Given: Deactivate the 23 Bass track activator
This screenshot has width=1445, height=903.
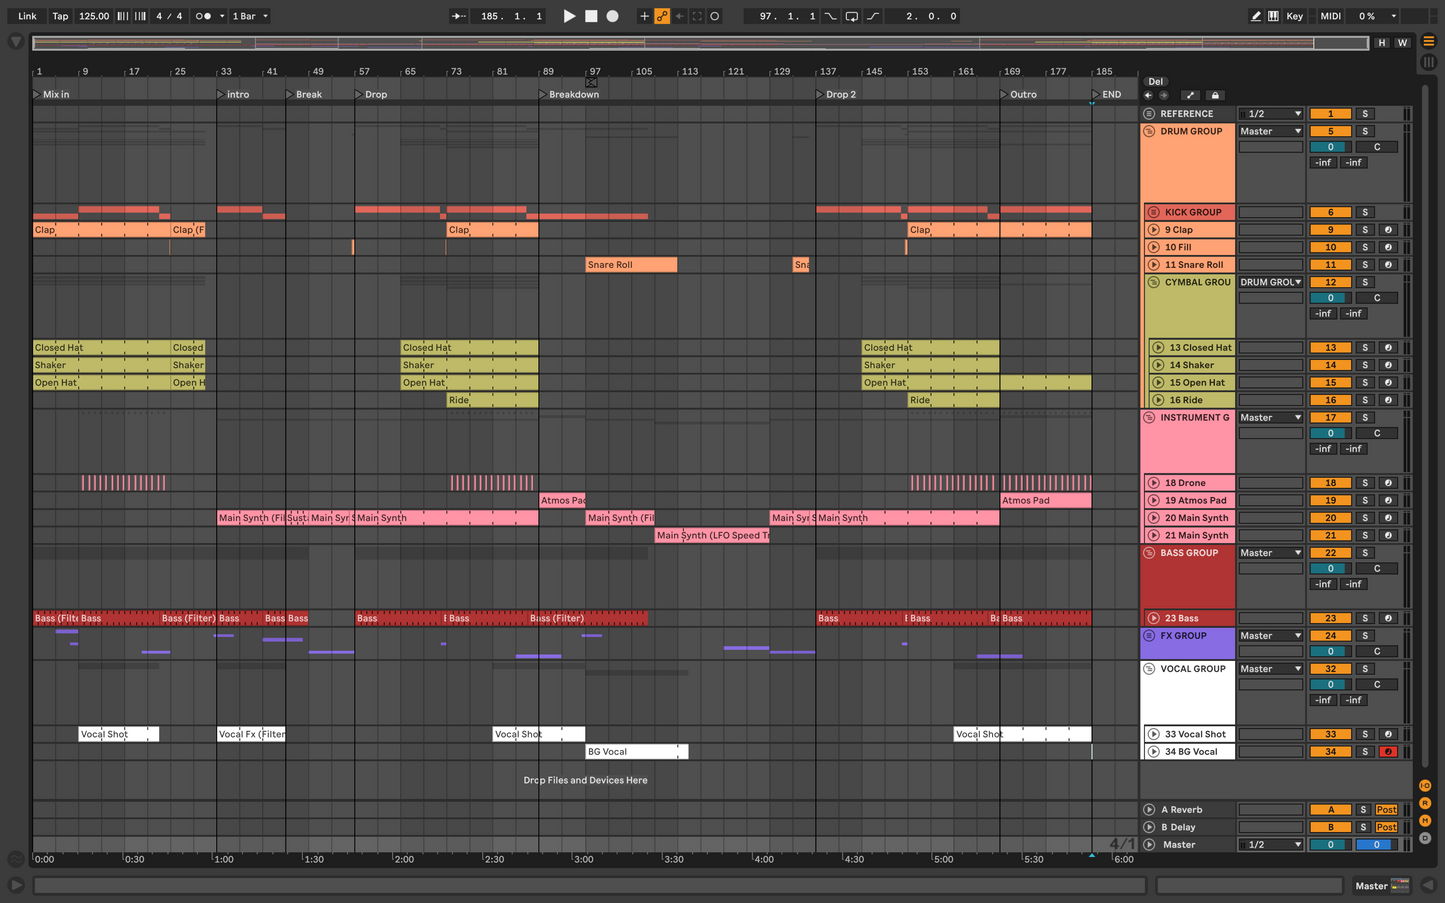Looking at the screenshot, I should point(1330,618).
